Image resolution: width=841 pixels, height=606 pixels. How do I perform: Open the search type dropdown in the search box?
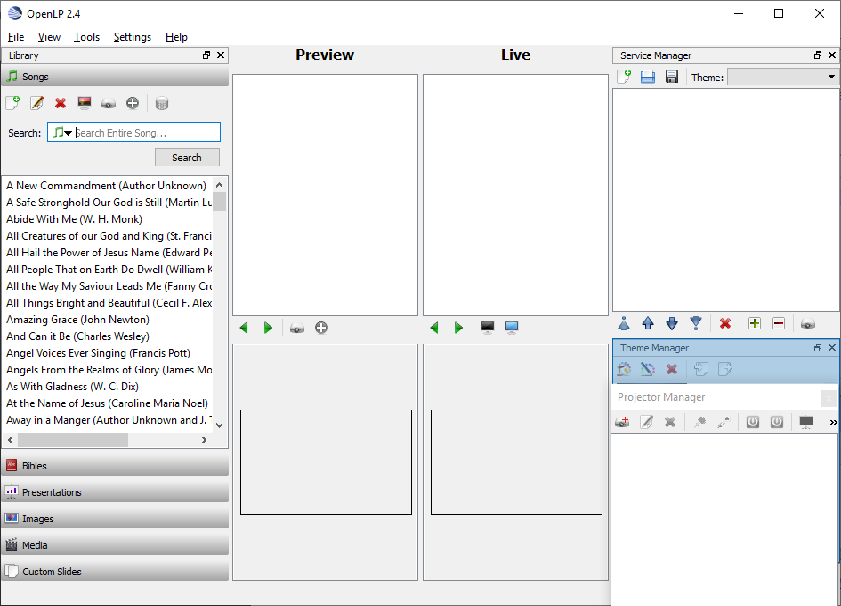pyautogui.click(x=62, y=132)
